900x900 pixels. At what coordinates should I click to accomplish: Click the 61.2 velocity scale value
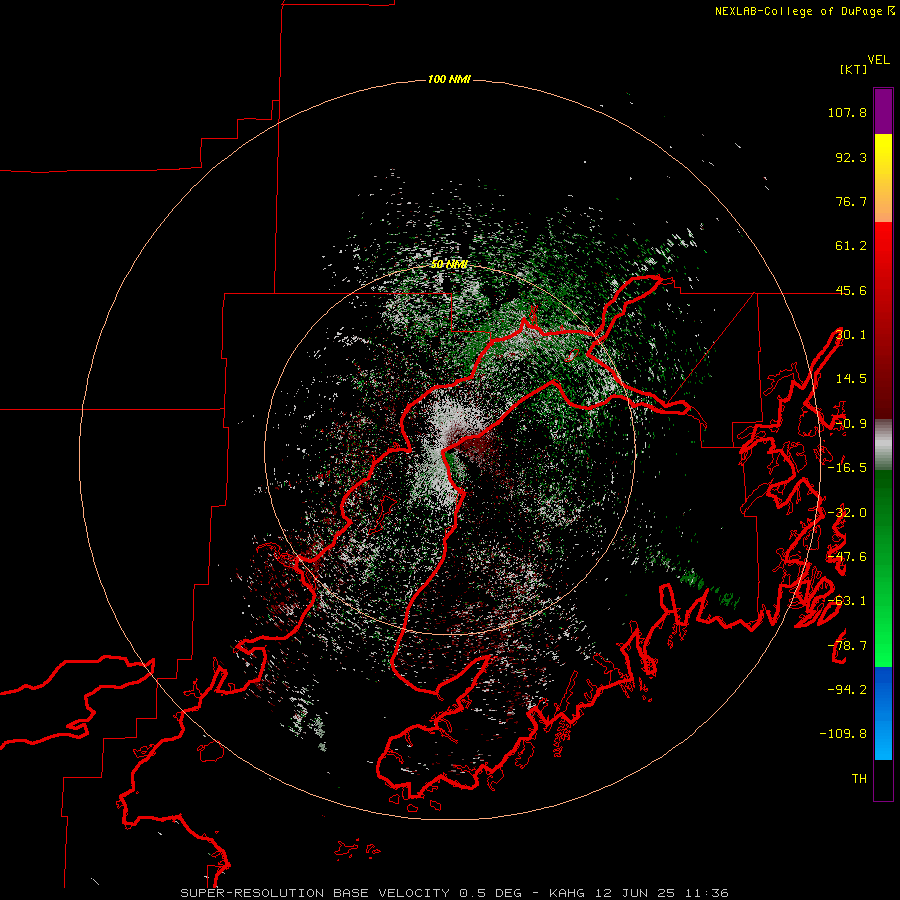(851, 246)
